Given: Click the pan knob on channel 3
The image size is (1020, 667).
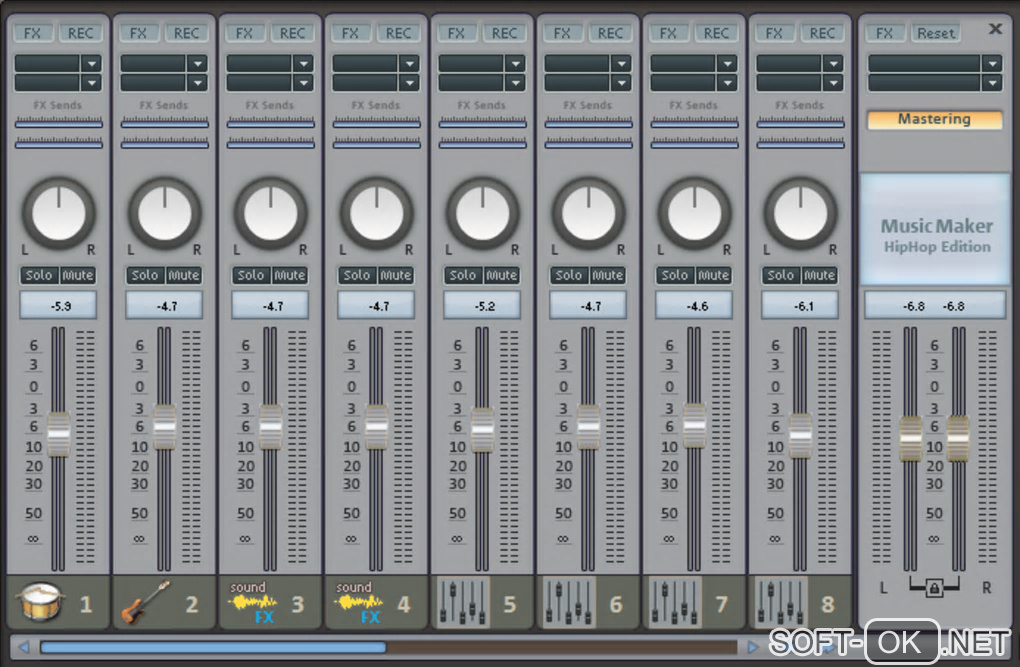Looking at the screenshot, I should (x=271, y=213).
